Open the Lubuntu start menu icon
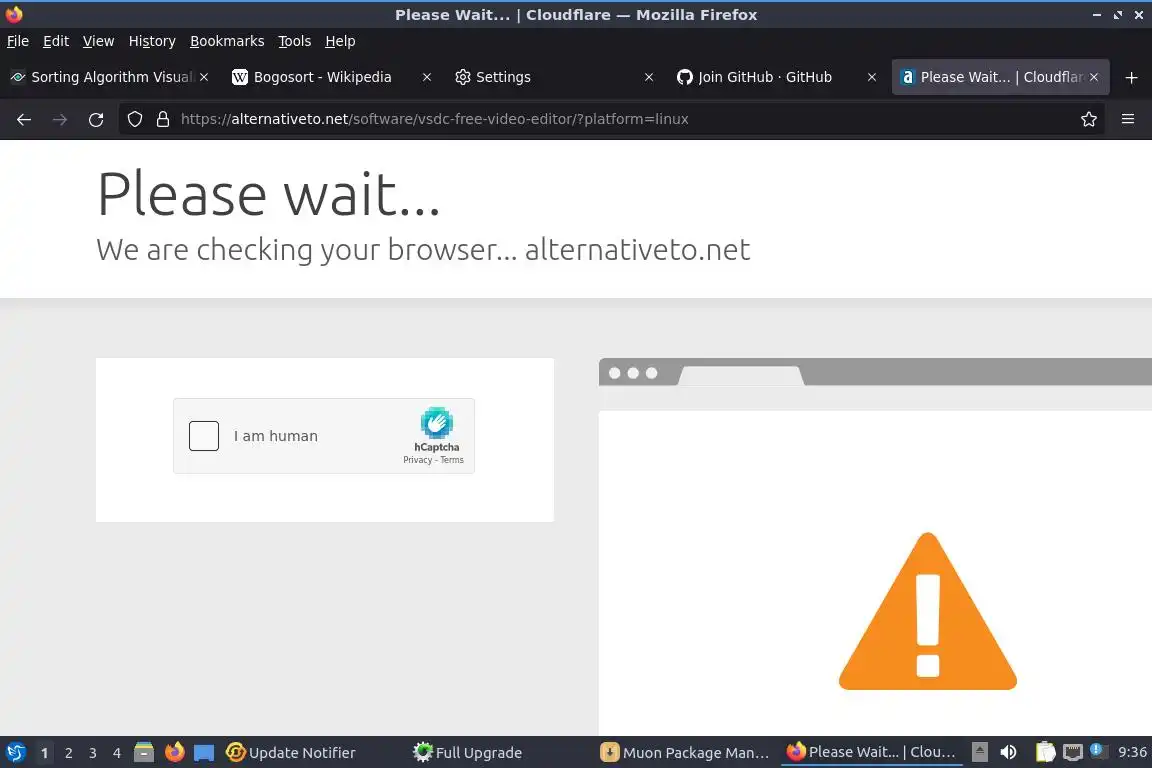This screenshot has height=768, width=1152. coord(15,753)
